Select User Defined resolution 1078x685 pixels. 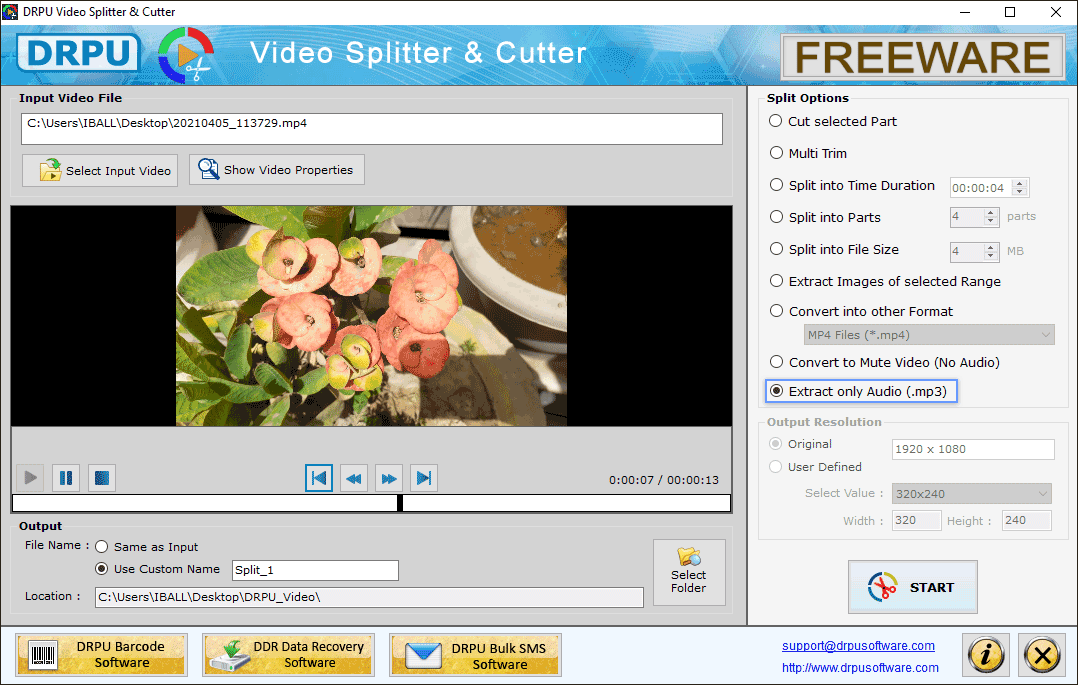[776, 466]
